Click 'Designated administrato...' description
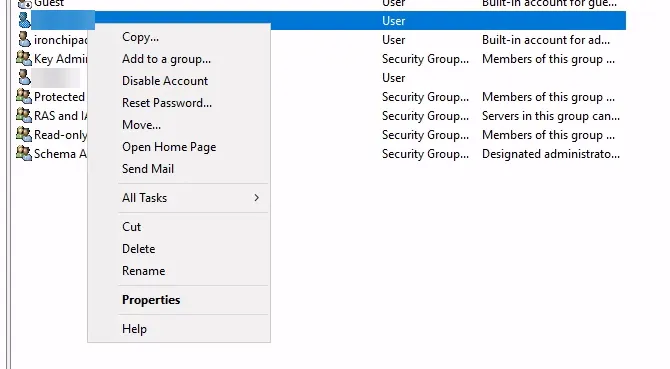This screenshot has height=369, width=670. pyautogui.click(x=551, y=154)
